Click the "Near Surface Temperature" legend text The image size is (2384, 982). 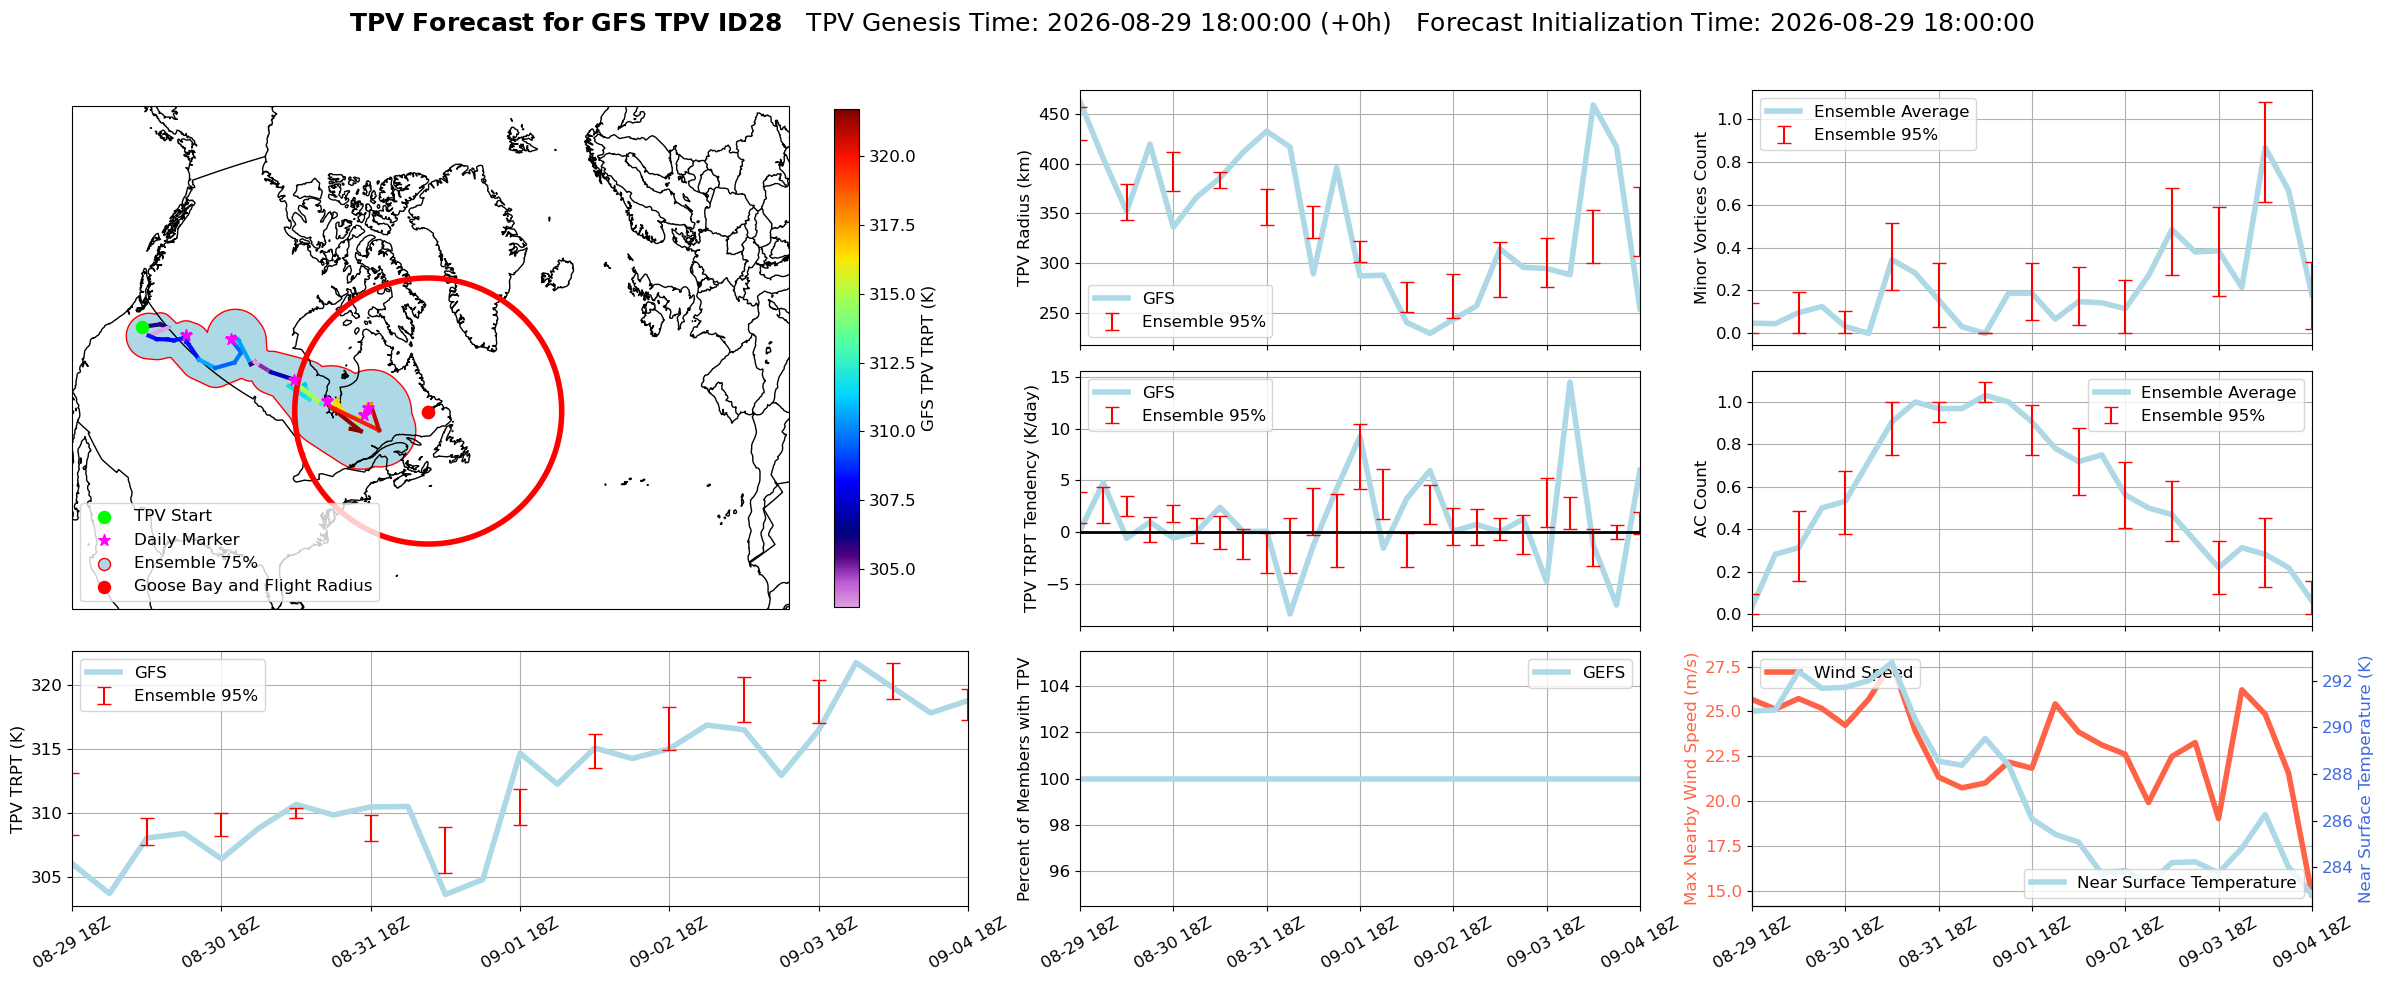point(2186,882)
